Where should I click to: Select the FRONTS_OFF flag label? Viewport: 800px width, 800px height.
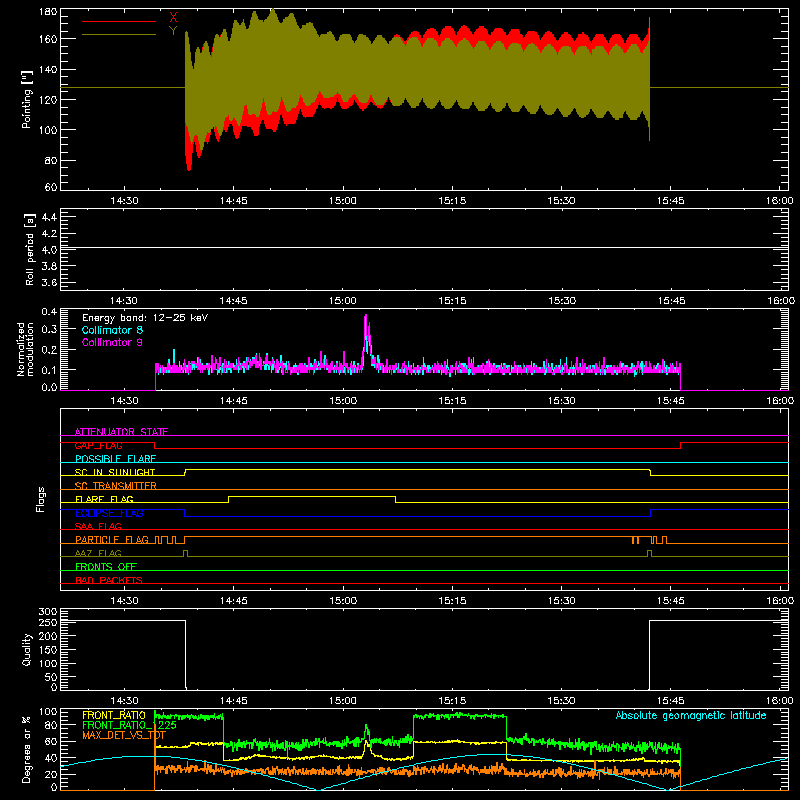click(x=106, y=567)
